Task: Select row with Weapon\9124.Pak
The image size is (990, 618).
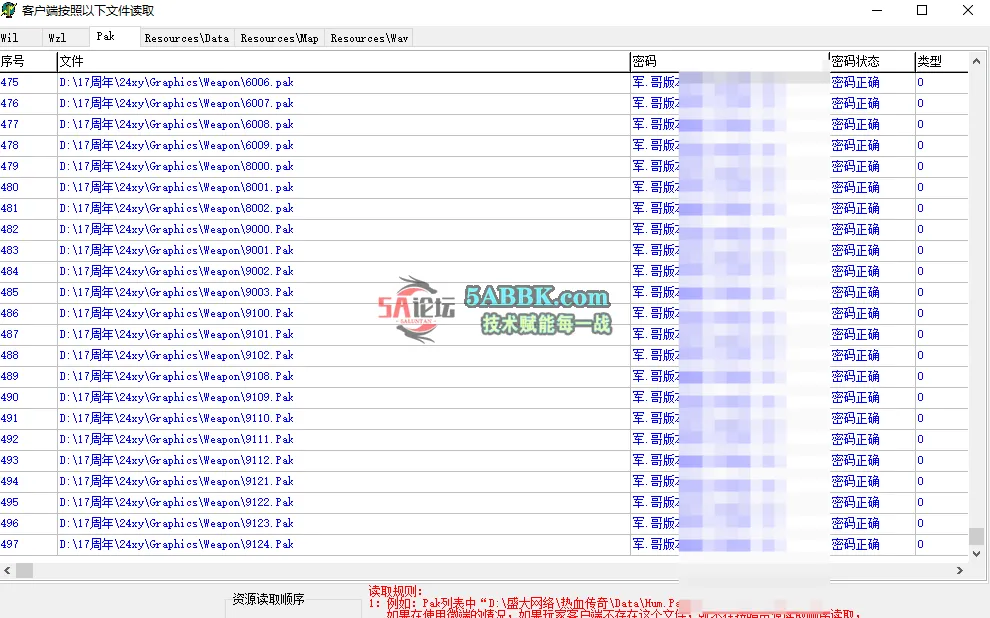Action: pyautogui.click(x=484, y=544)
